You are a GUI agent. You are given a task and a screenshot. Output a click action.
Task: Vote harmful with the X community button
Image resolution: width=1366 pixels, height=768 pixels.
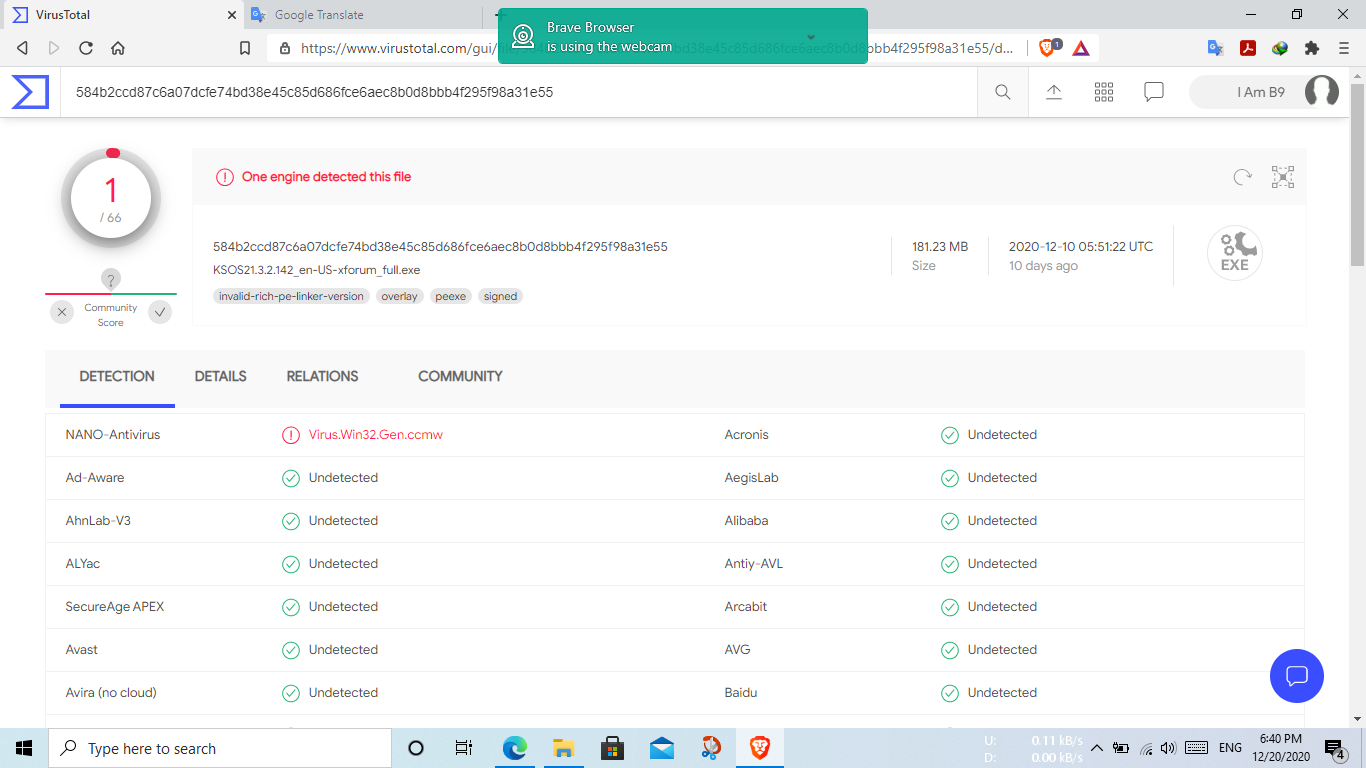pyautogui.click(x=62, y=313)
